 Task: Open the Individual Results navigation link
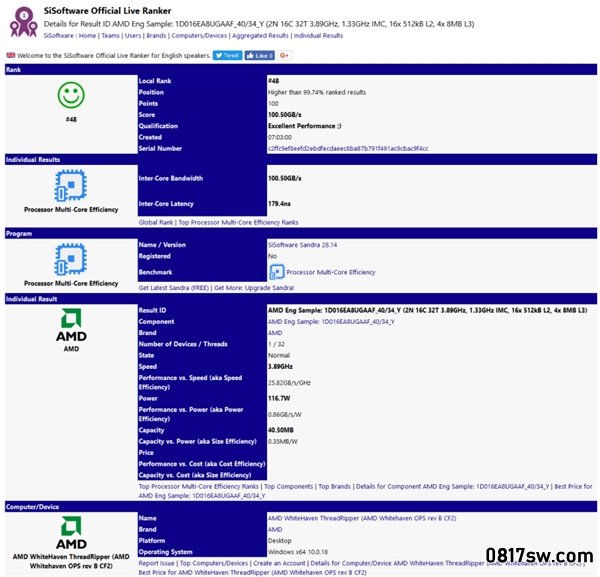318,36
